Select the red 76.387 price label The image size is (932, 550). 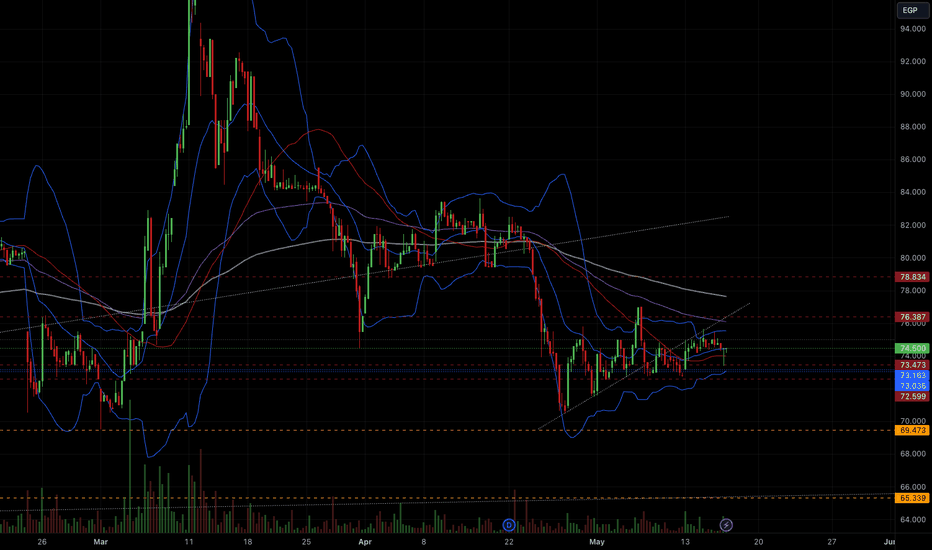(912, 317)
